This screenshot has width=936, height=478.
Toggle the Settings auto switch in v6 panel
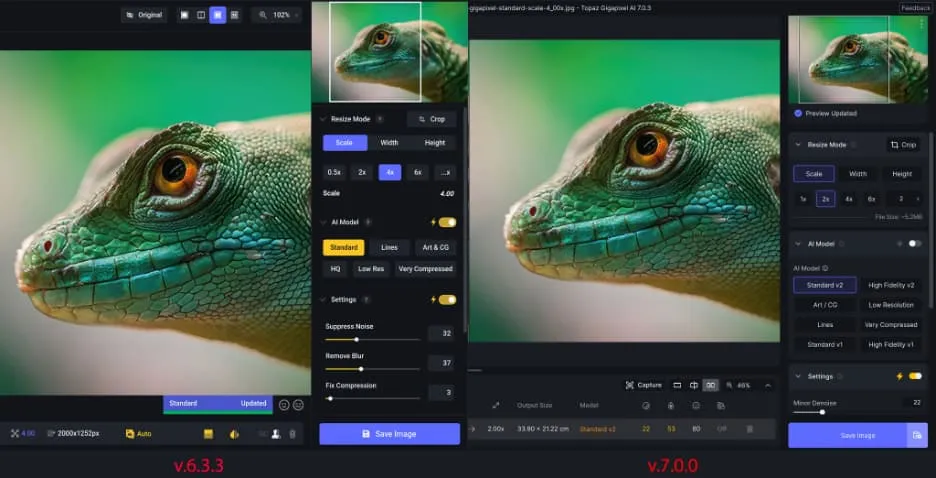coord(447,299)
